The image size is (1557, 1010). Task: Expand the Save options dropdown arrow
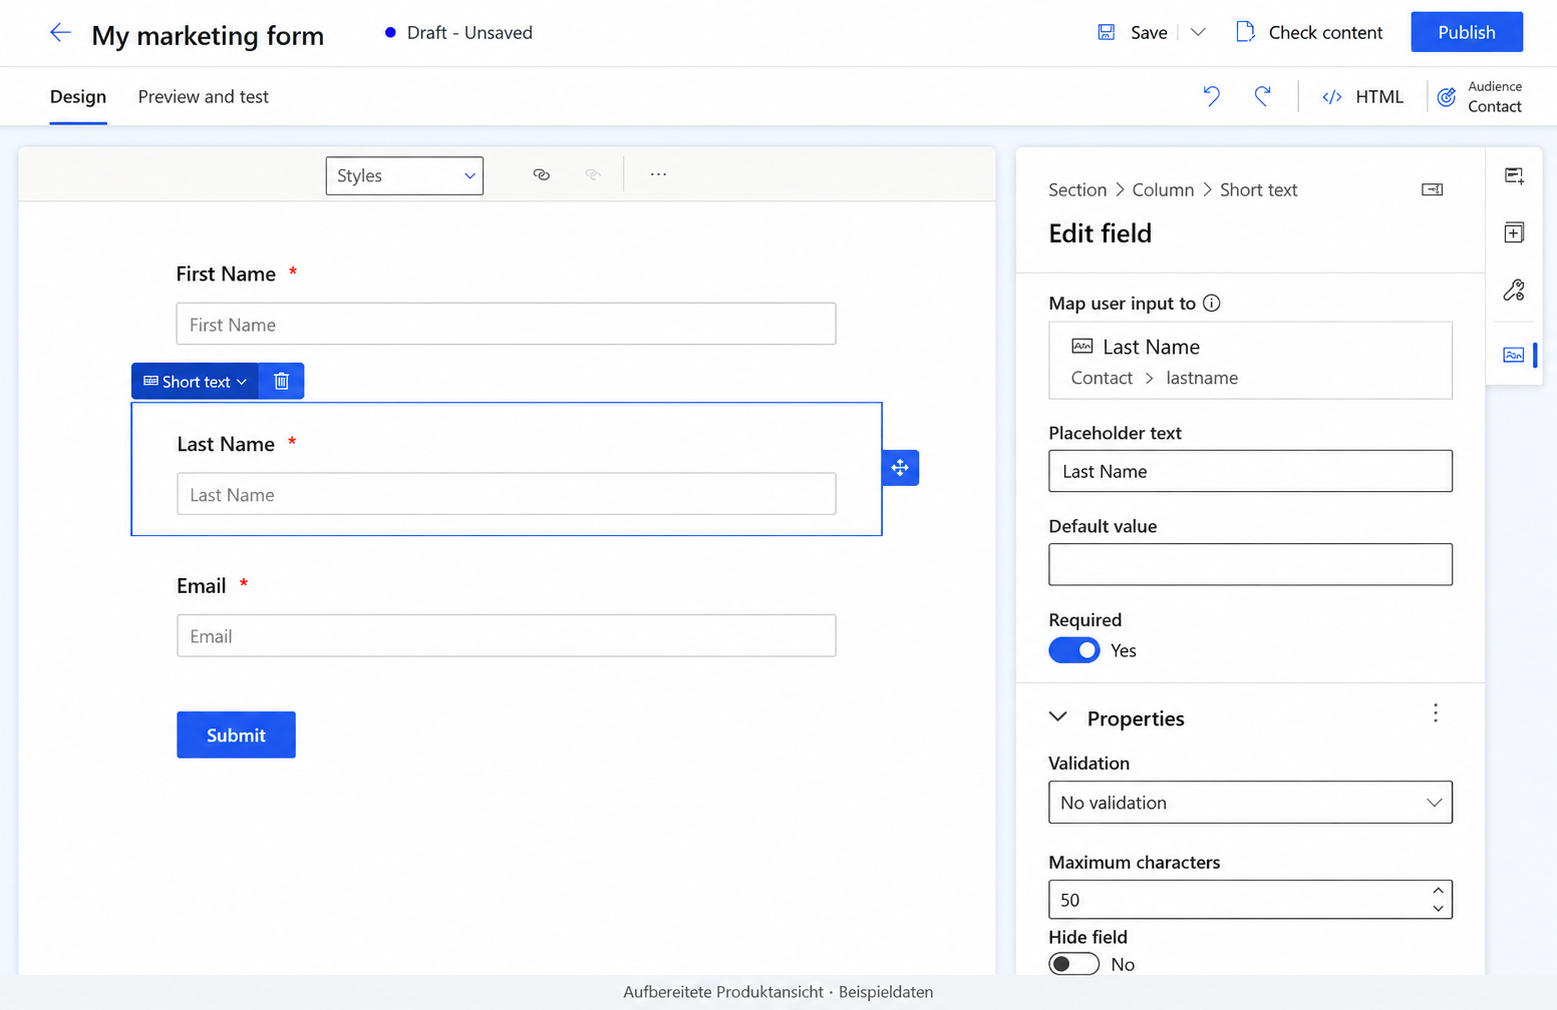coord(1198,32)
